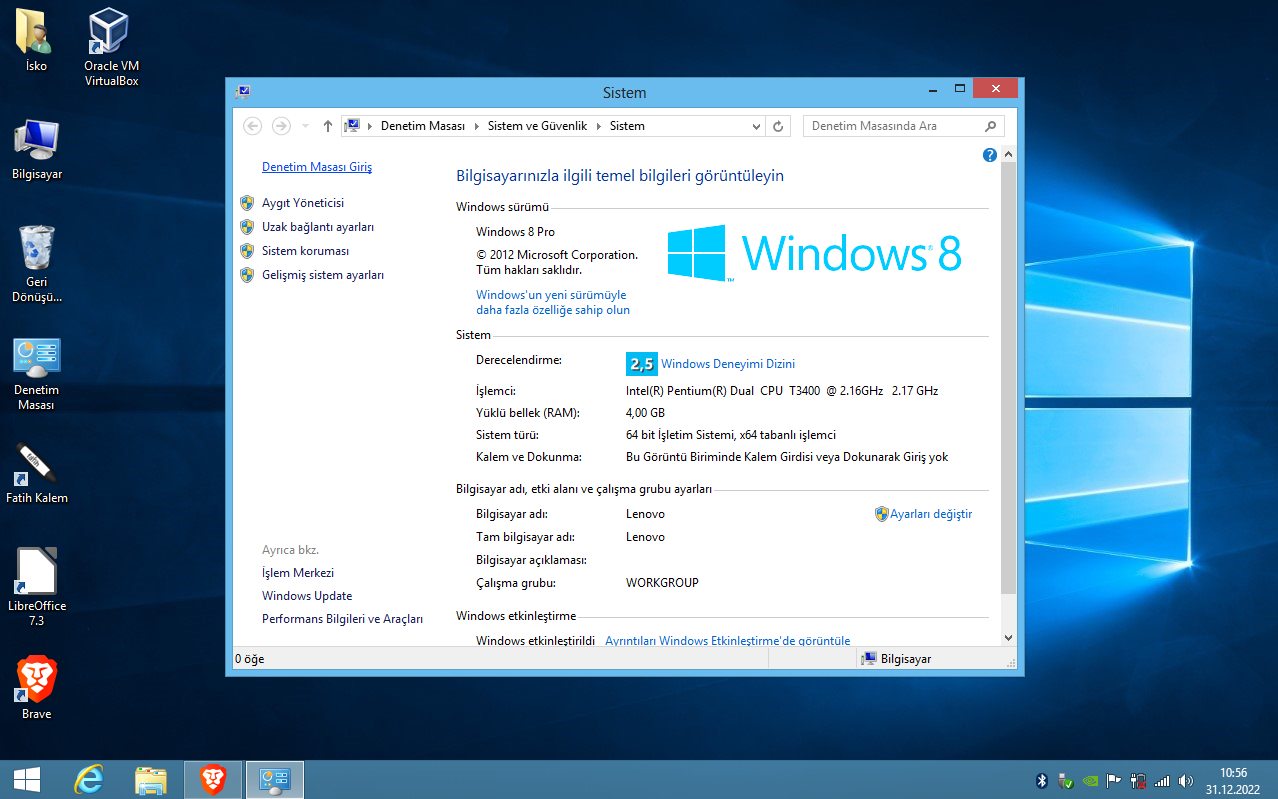
Task: Click the scrollbar down arrow
Action: pyautogui.click(x=1008, y=637)
